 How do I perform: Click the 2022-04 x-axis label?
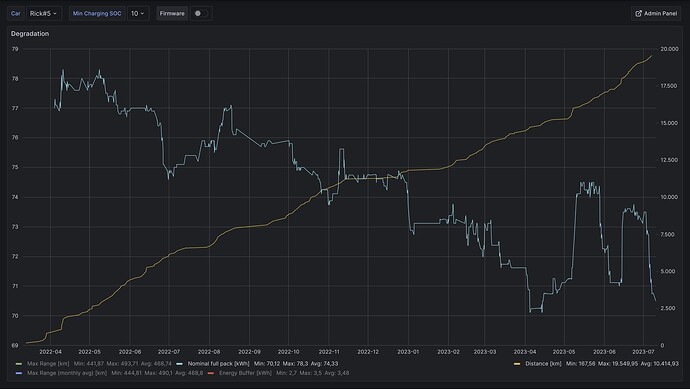(x=51, y=352)
